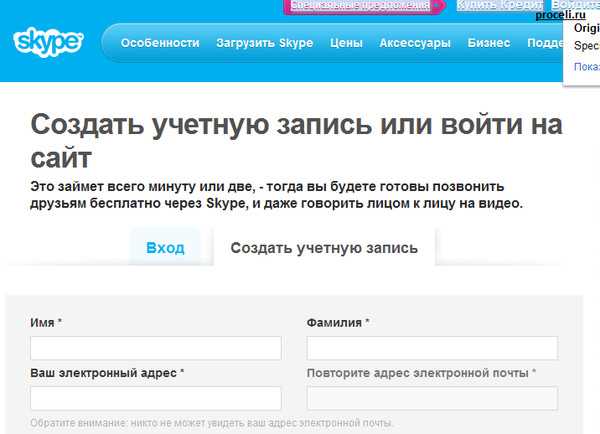This screenshot has width=600, height=434.
Task: Click the Создать учетную запись или войти heading
Action: point(296,140)
